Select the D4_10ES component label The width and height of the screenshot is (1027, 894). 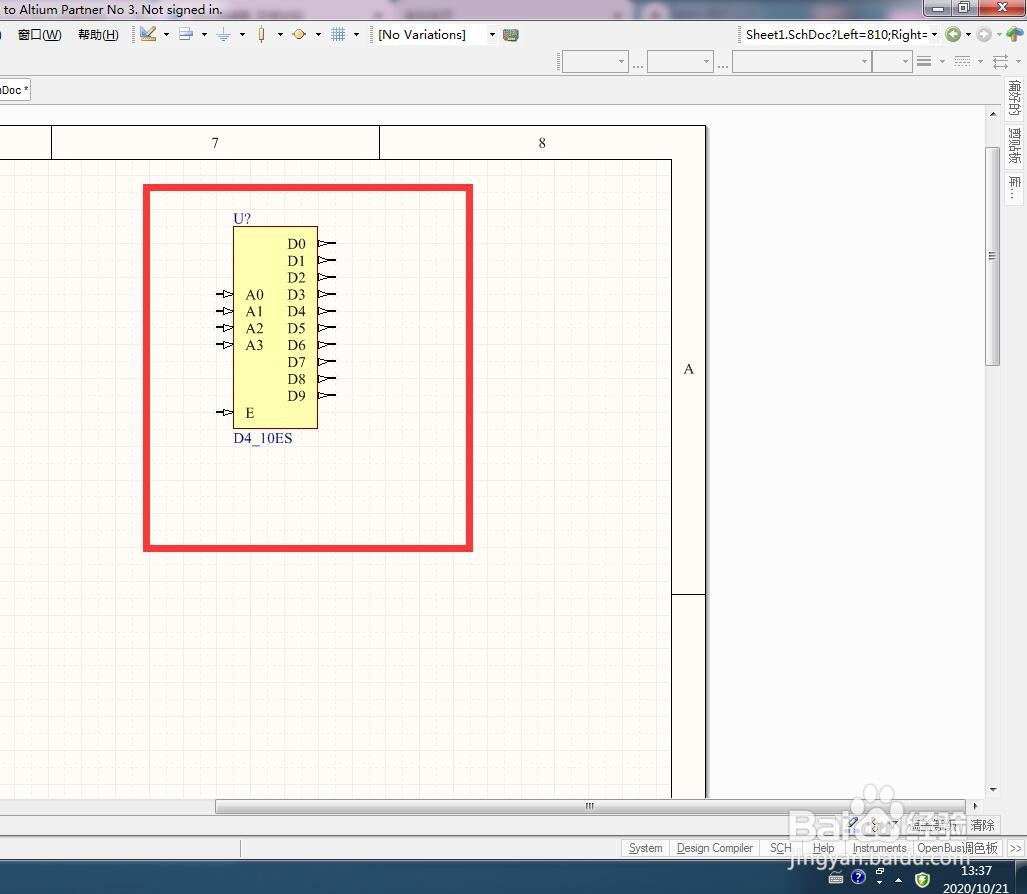[263, 438]
